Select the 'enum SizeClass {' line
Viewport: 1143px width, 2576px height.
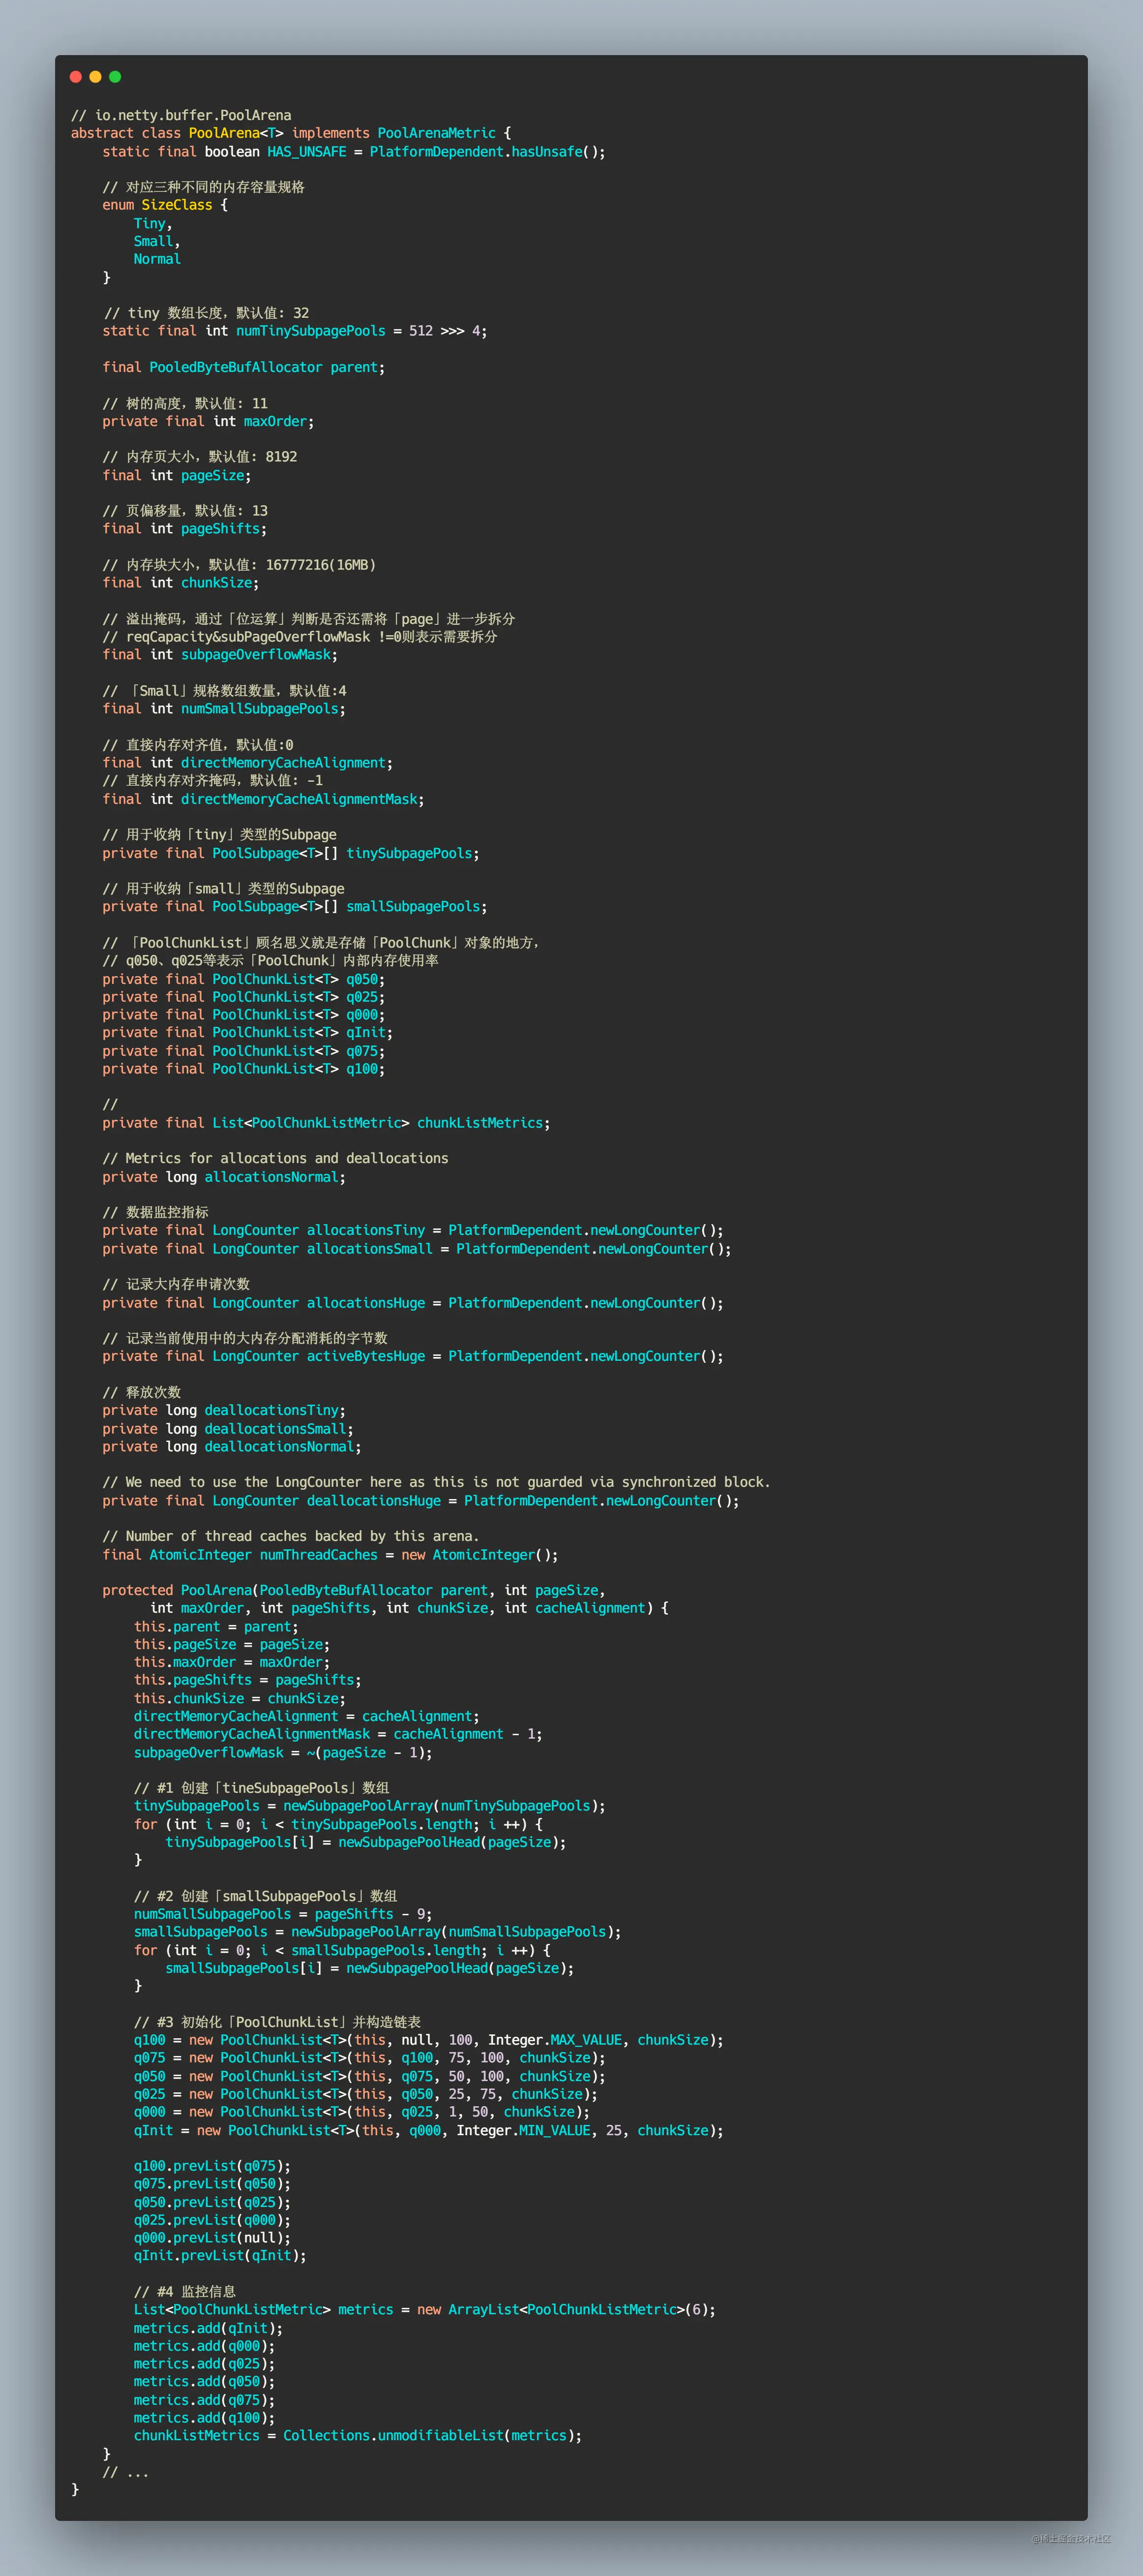[x=165, y=205]
